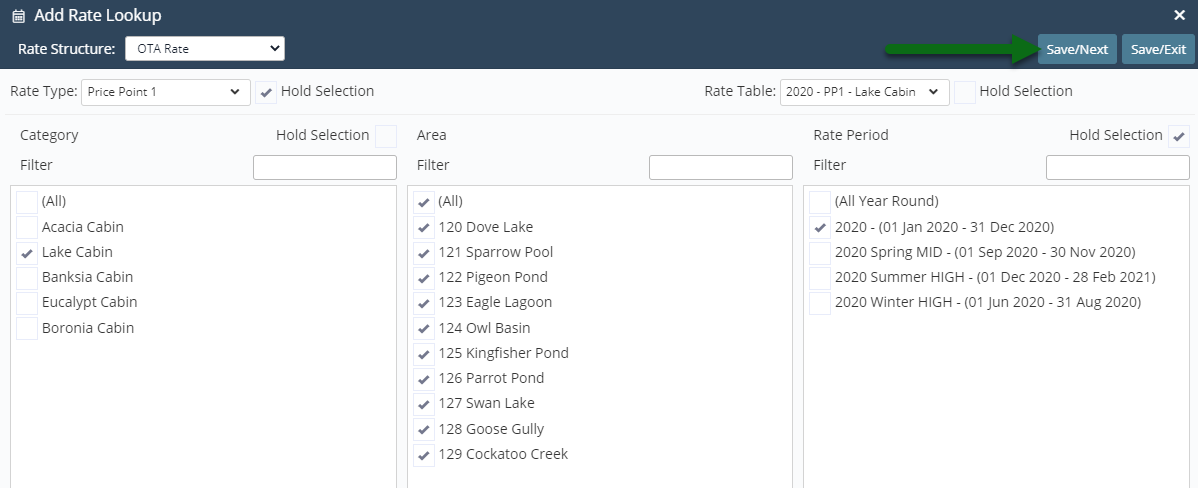Uncheck 121 Sparrow Pool checkbox

pos(423,253)
